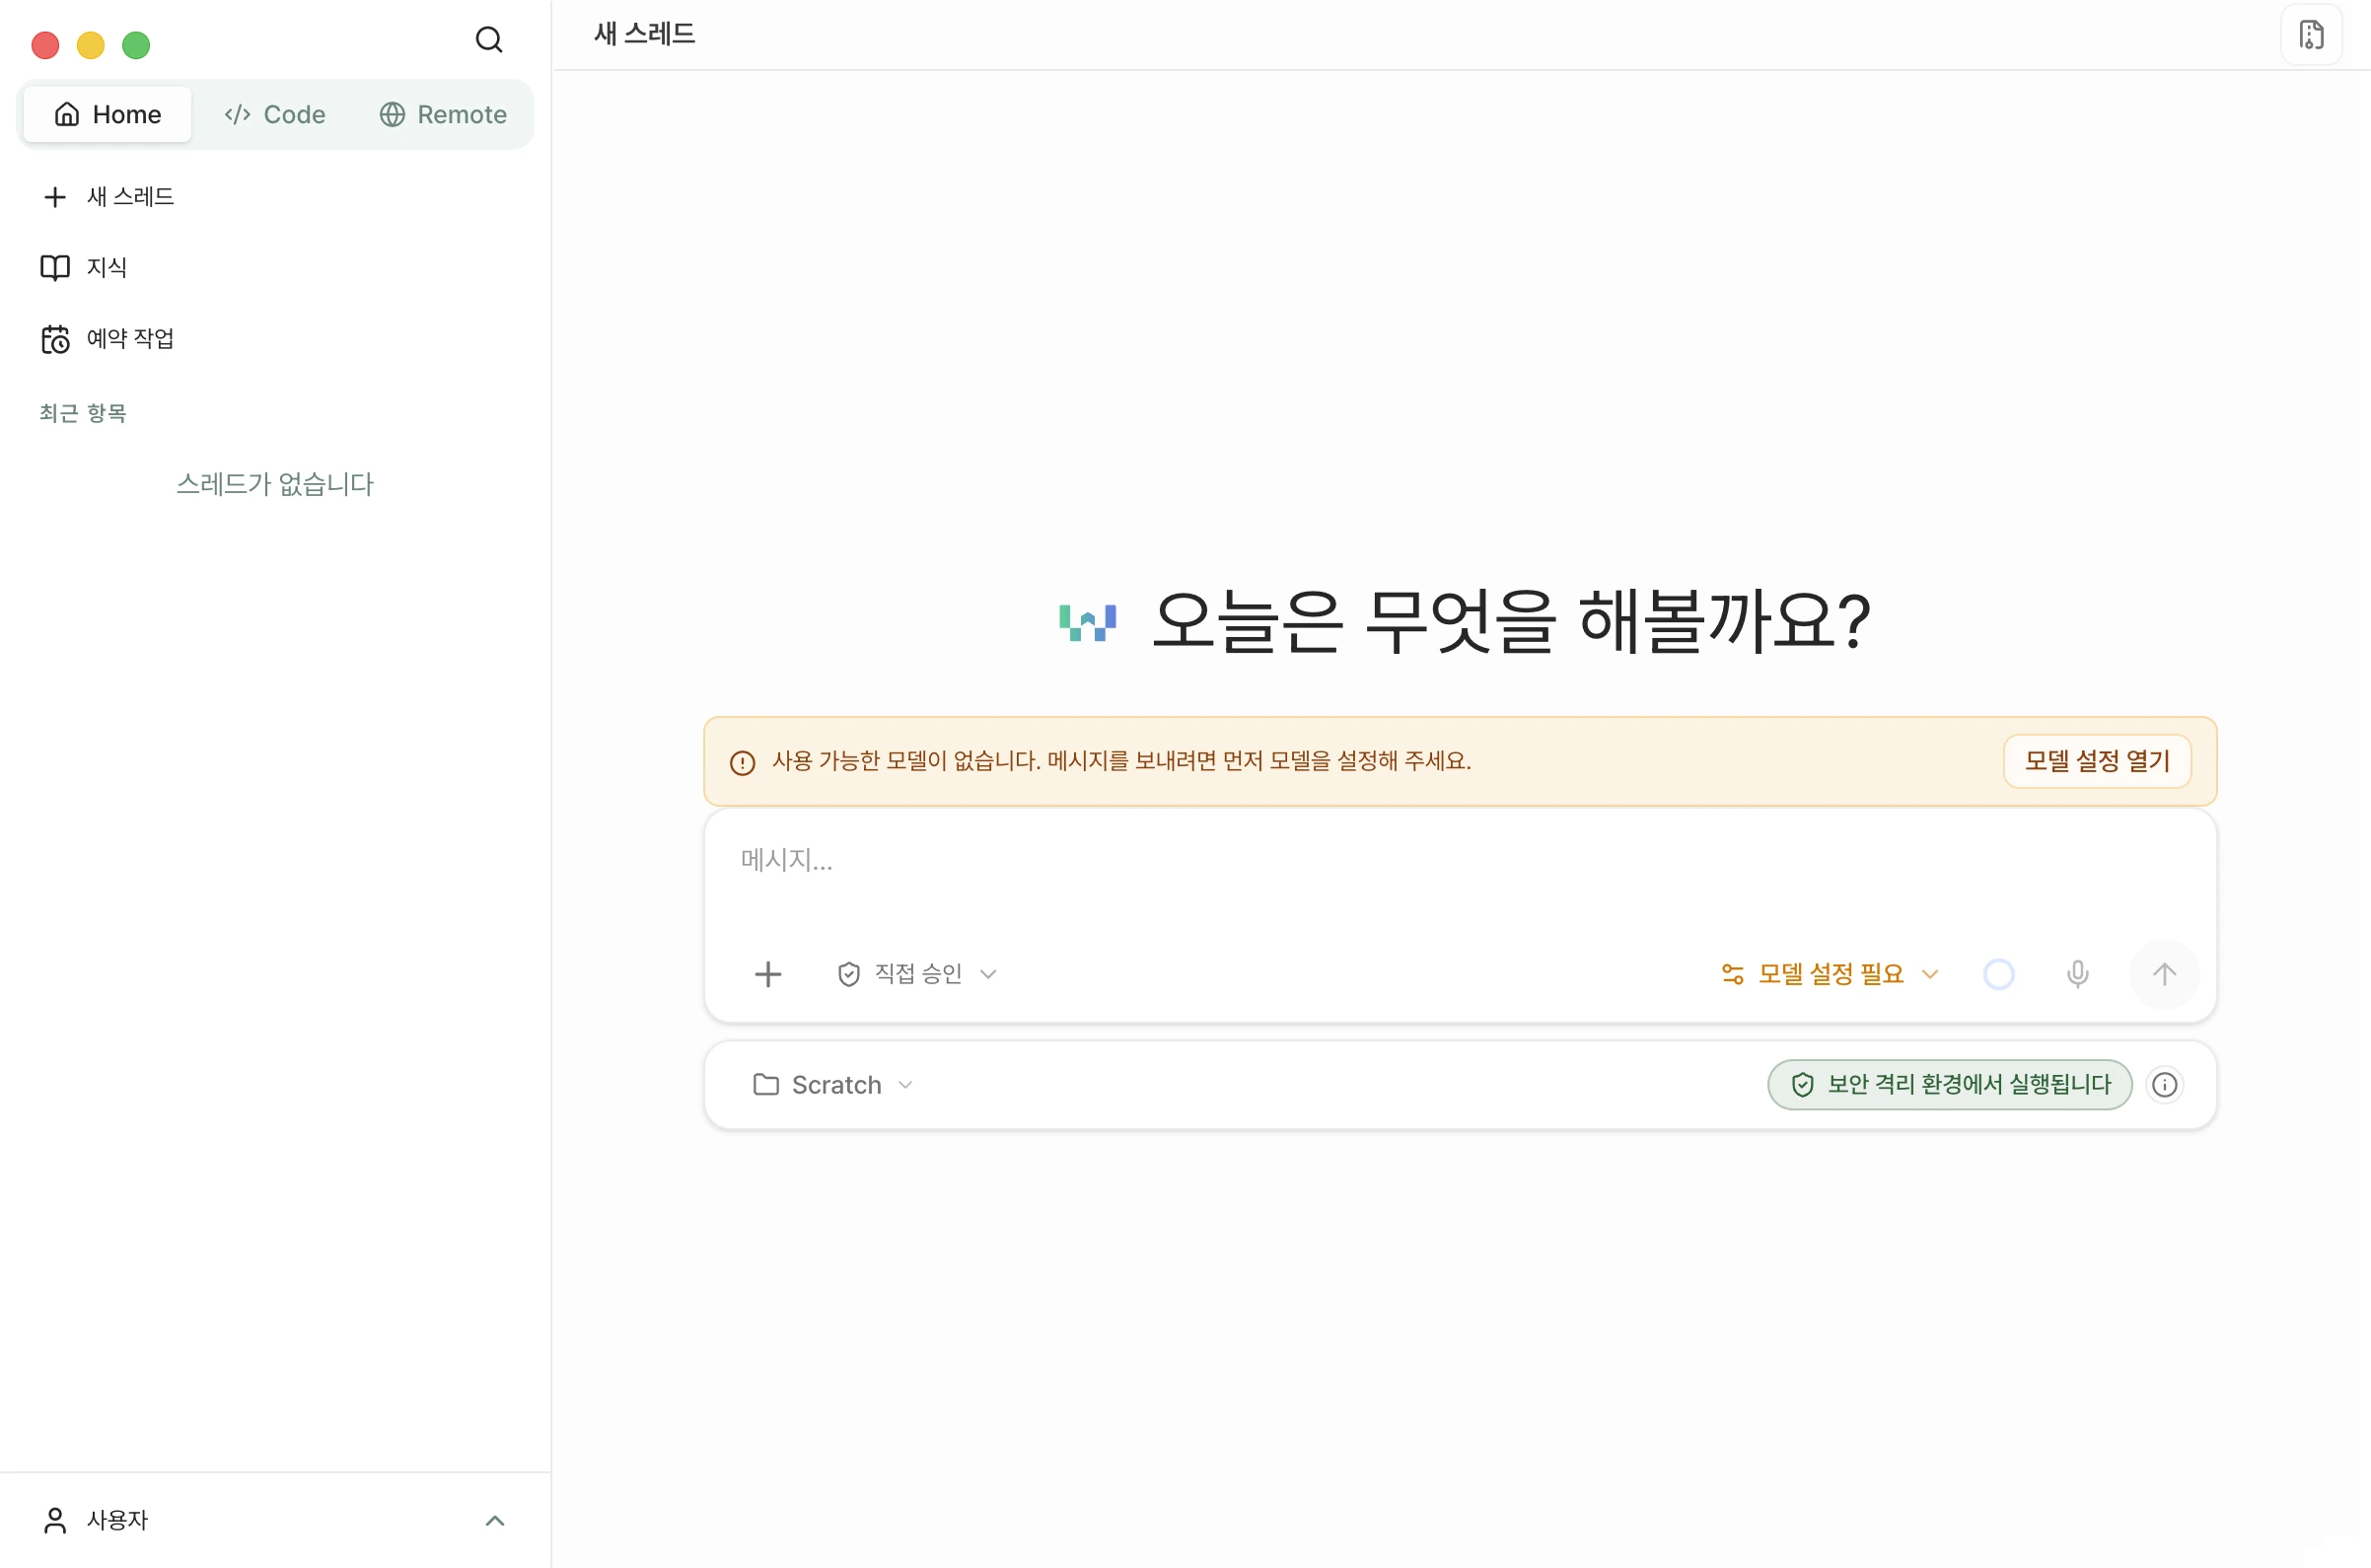Screen dimensions: 2371x1568
Task: Click the 최근 항목 section label
Action: [x=83, y=413]
